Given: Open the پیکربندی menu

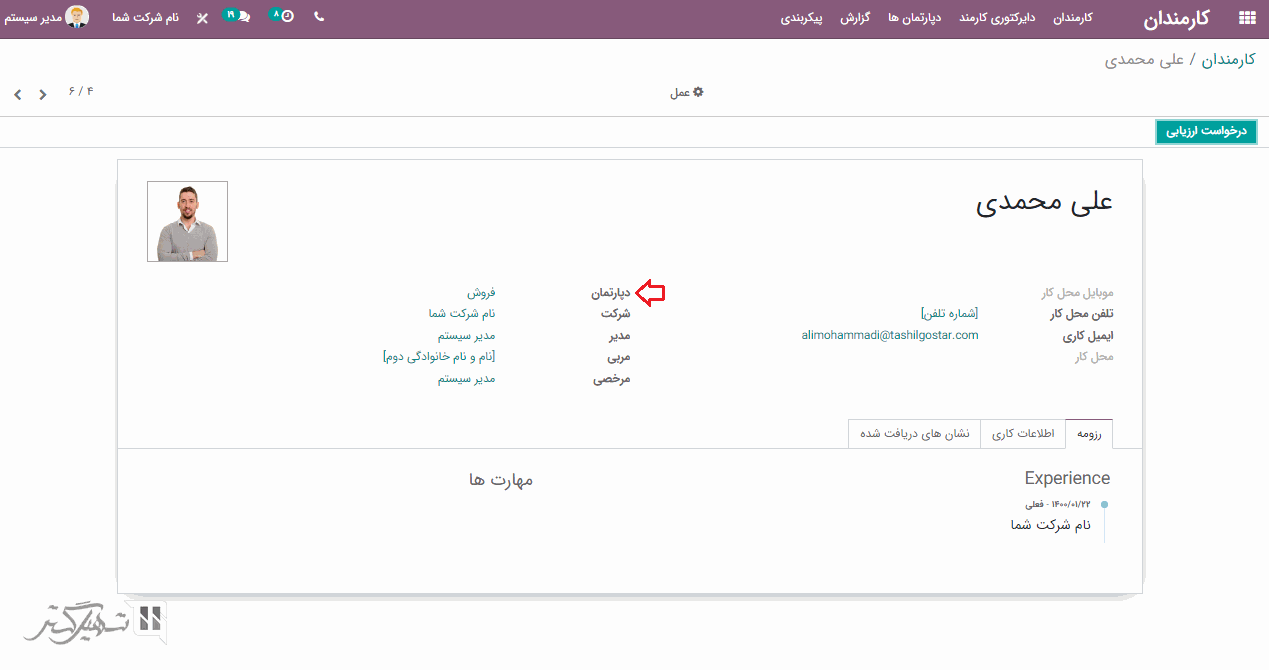Looking at the screenshot, I should coord(801,18).
